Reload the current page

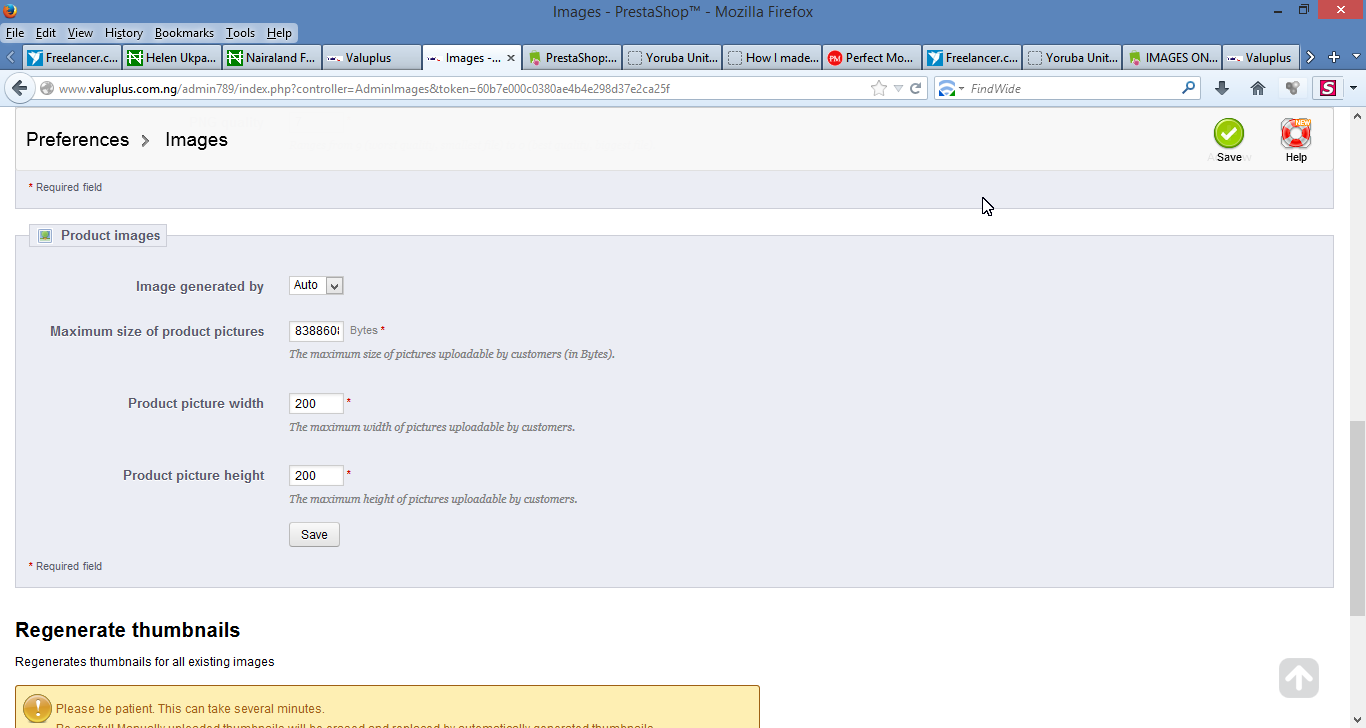click(915, 89)
